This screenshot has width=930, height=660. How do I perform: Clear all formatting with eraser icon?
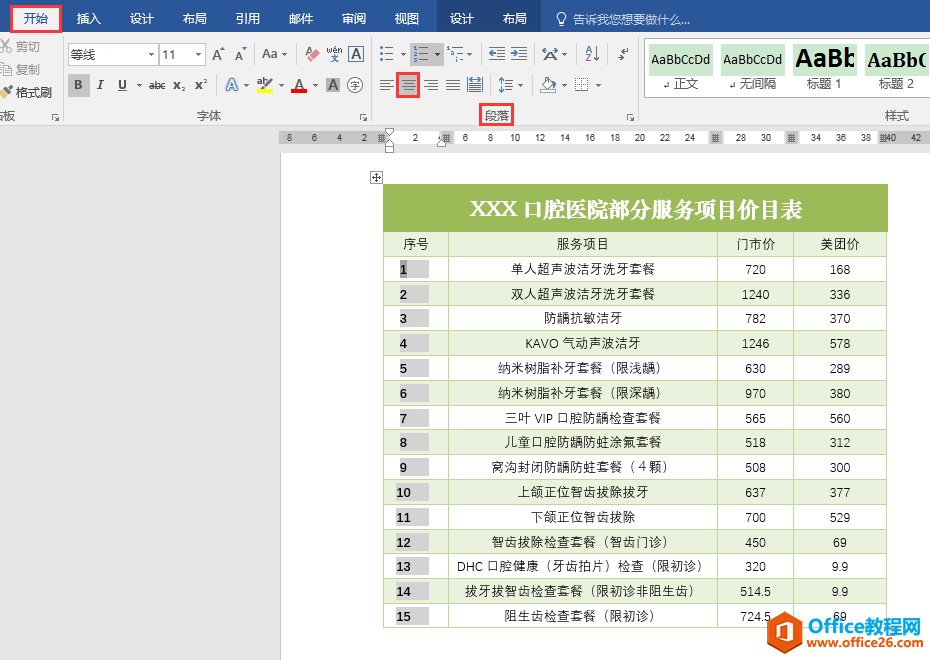(312, 55)
